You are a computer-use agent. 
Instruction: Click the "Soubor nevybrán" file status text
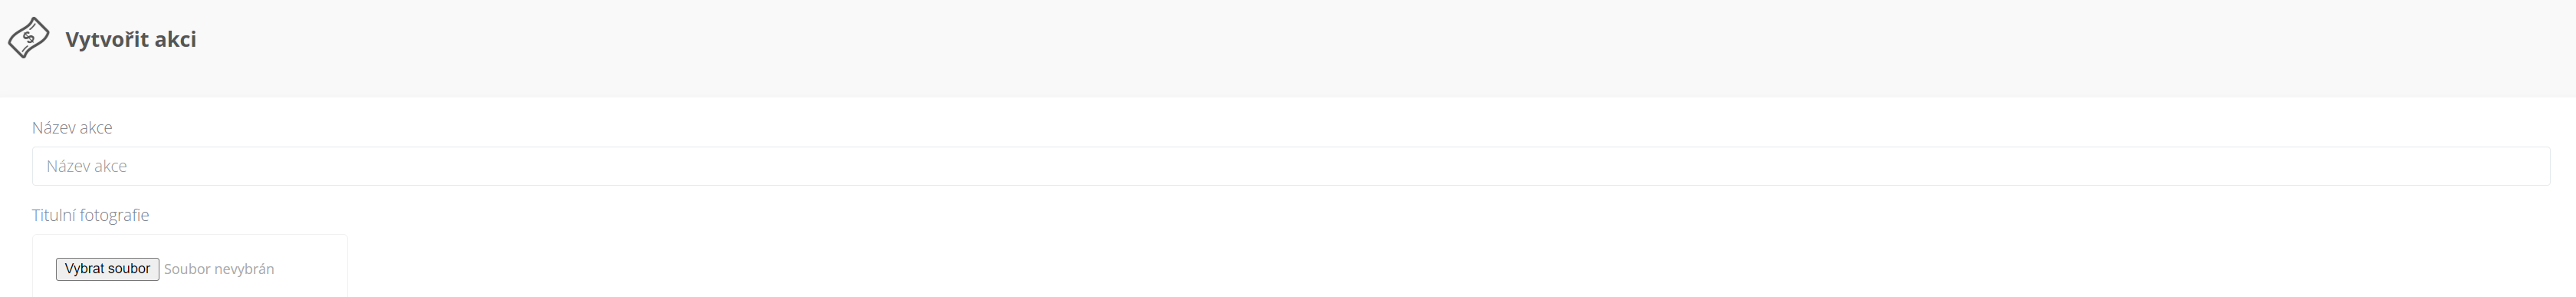click(219, 269)
